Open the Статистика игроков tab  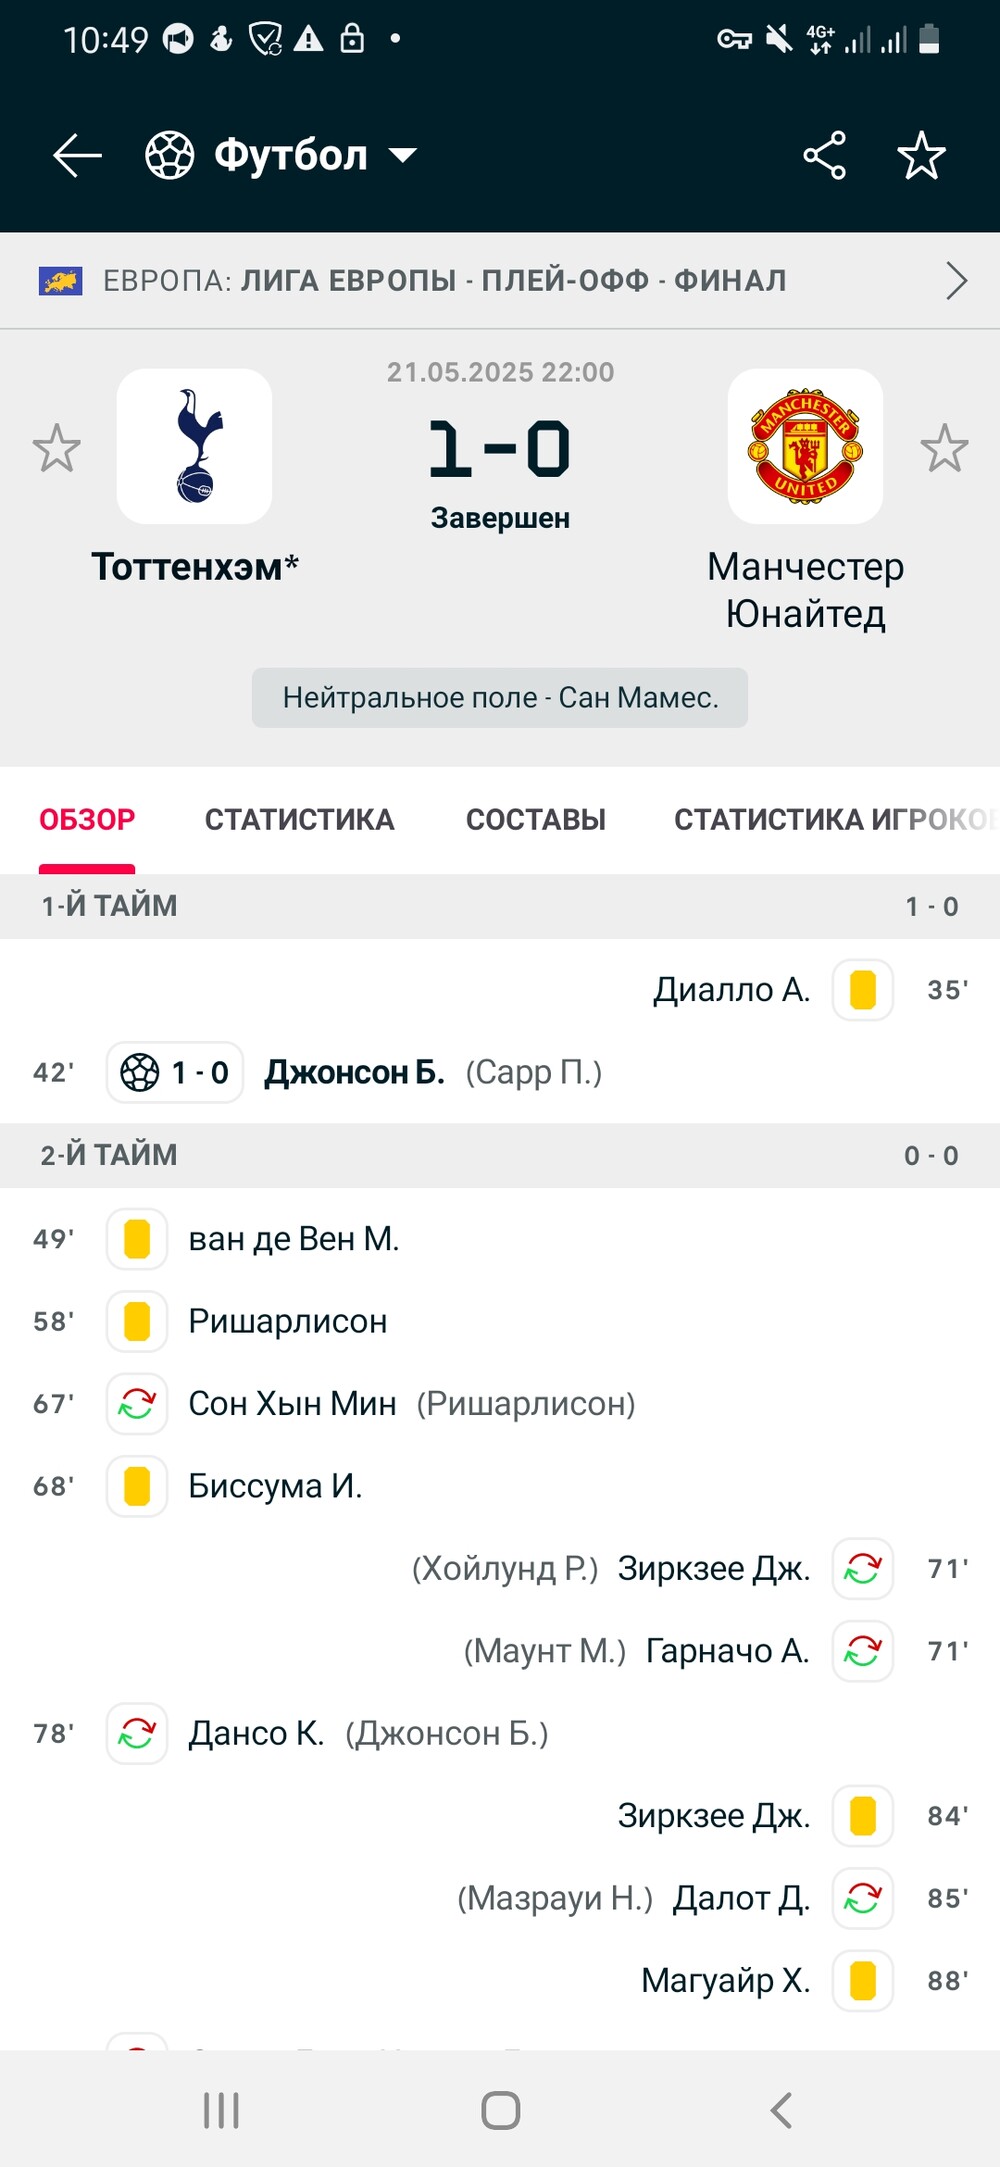836,820
